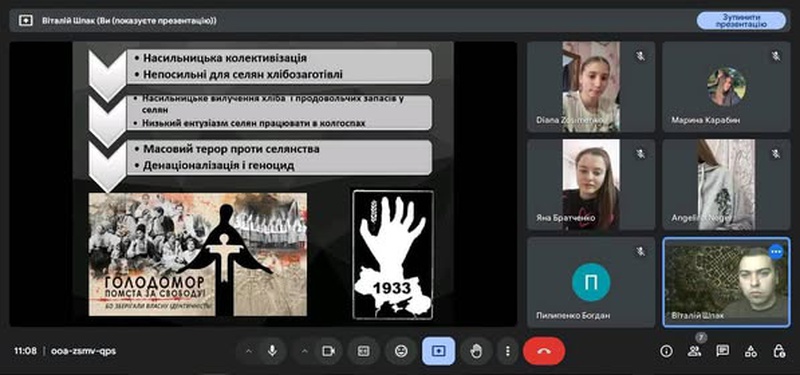This screenshot has height=375, width=800.
Task: Select Марина Карабин participant tile
Action: [x=726, y=87]
